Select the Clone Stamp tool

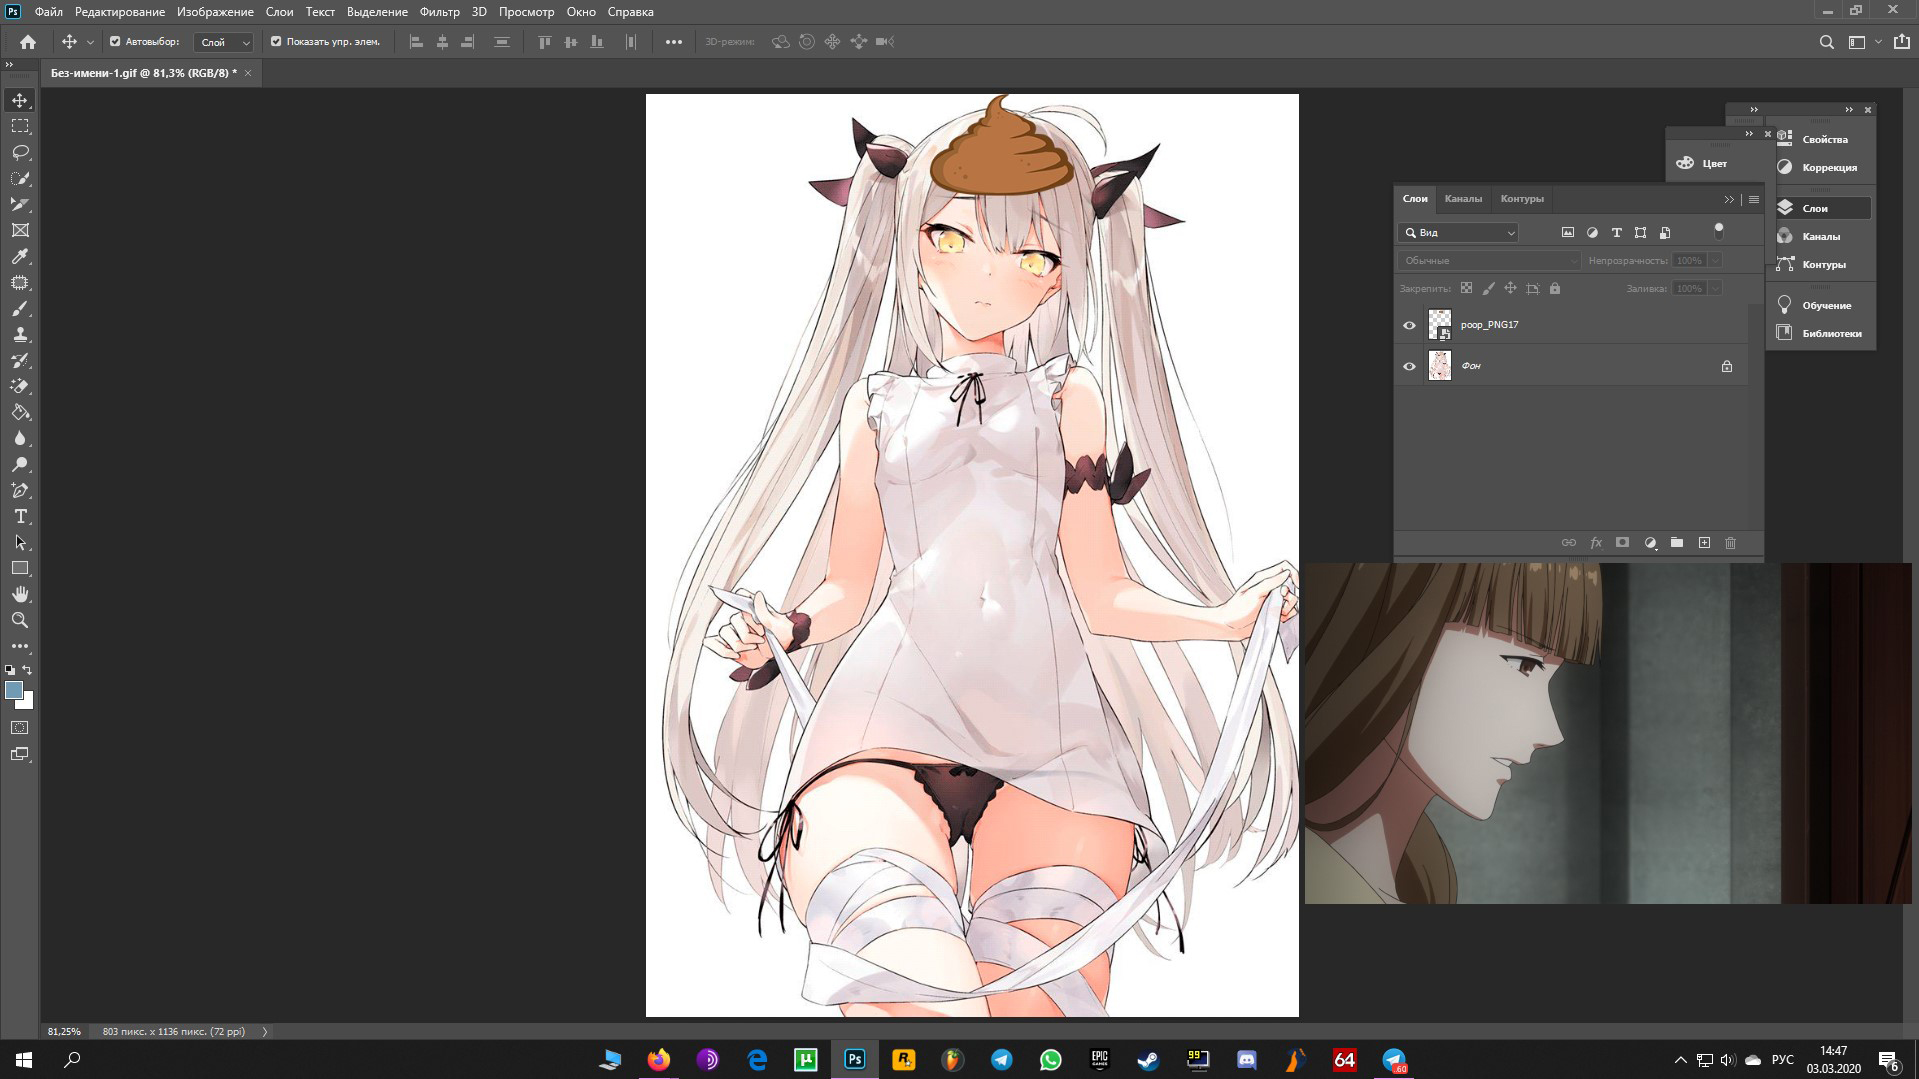(x=20, y=334)
